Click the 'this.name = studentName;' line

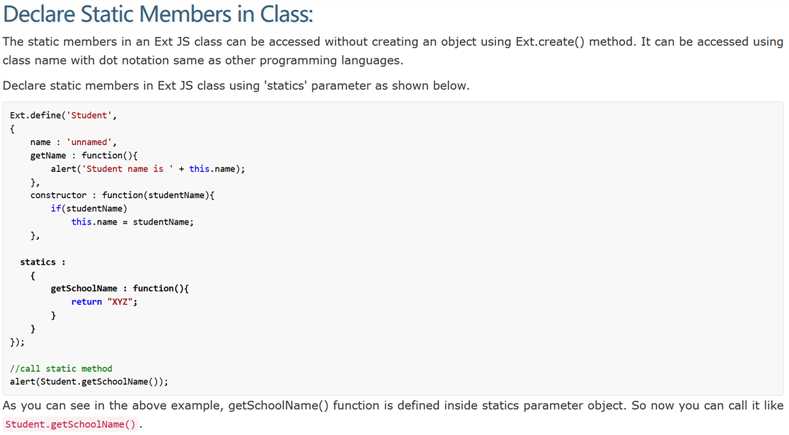pyautogui.click(x=132, y=222)
